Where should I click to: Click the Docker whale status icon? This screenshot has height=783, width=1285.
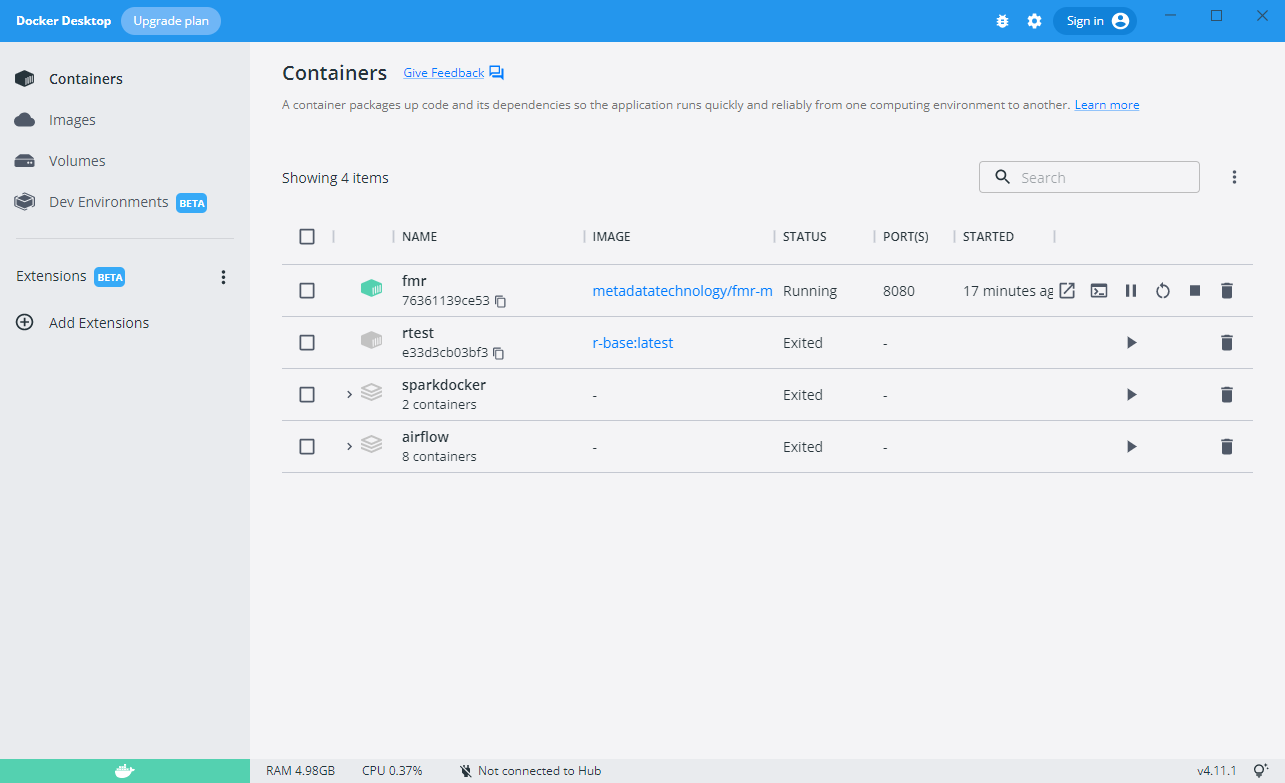(x=124, y=771)
